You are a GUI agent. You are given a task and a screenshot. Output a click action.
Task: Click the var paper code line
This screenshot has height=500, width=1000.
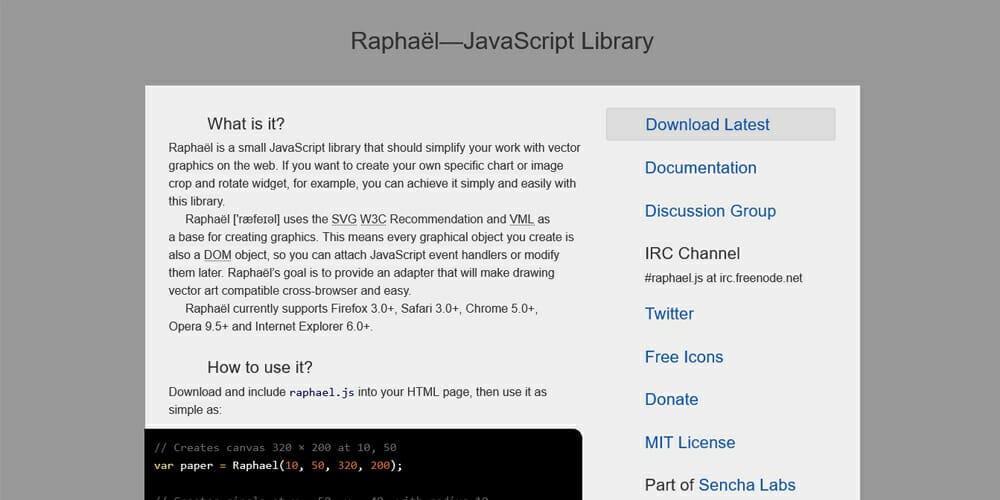(278, 466)
